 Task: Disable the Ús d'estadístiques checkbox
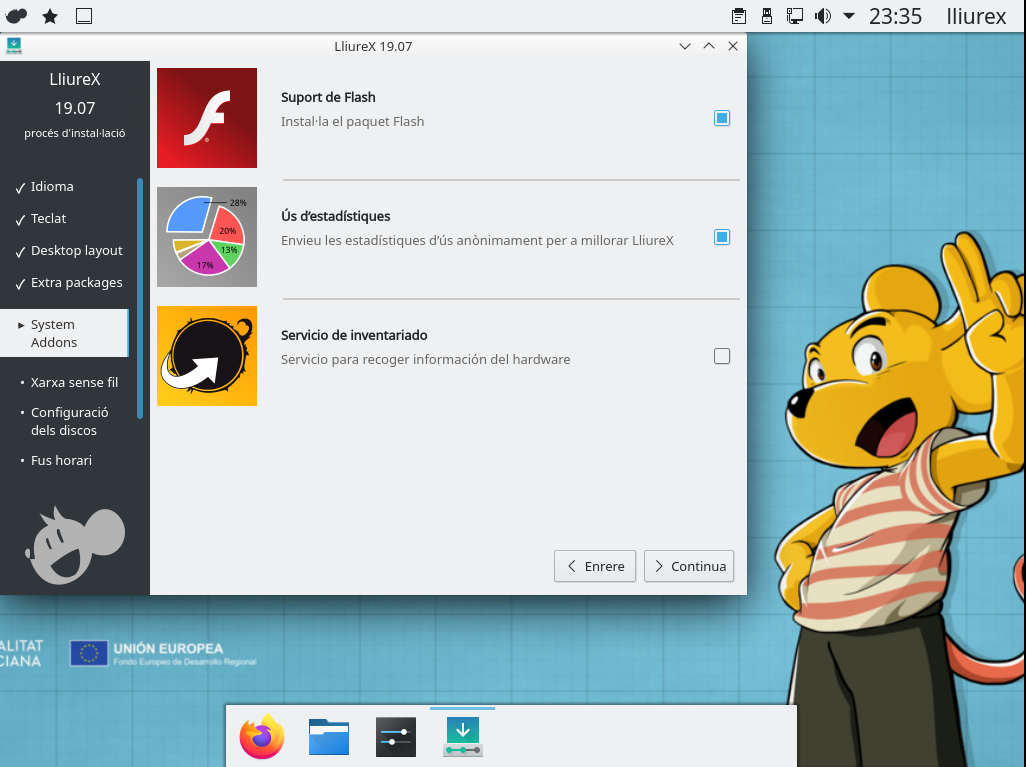tap(722, 237)
